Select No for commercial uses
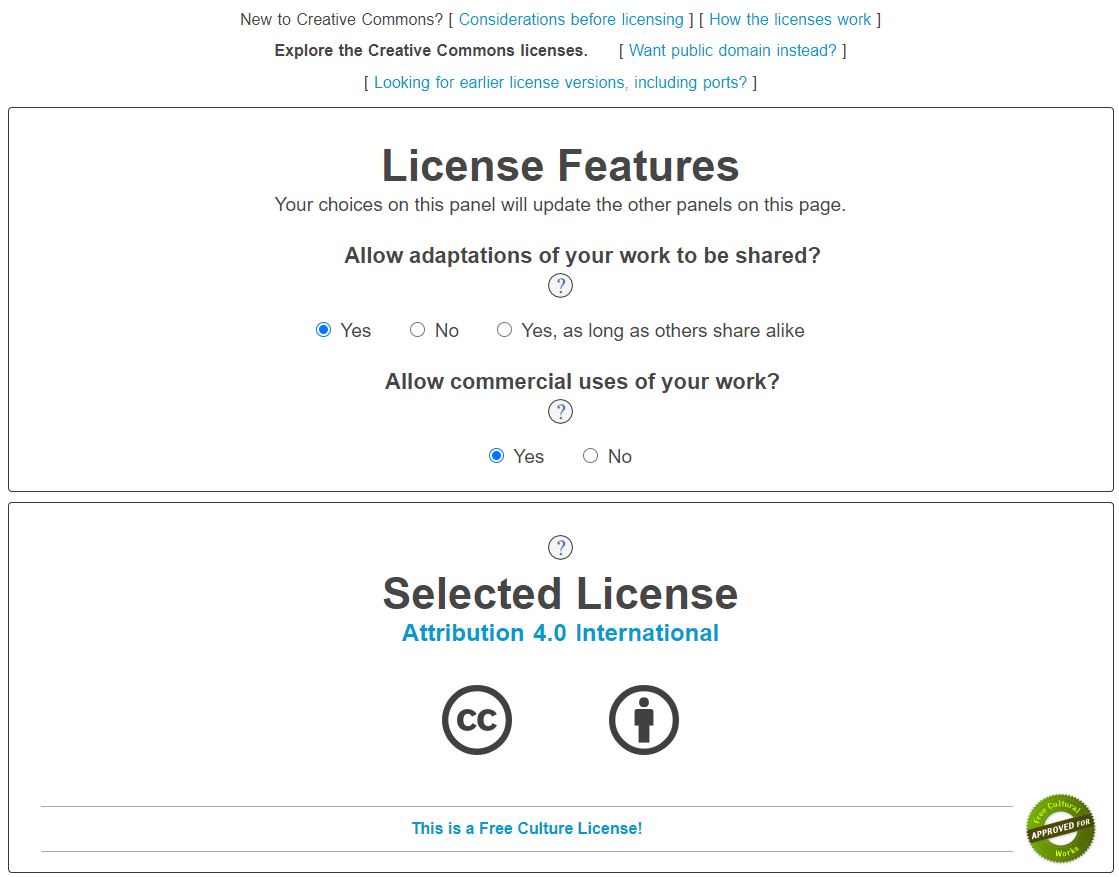Screen dimensions: 1119x877 click(x=590, y=455)
